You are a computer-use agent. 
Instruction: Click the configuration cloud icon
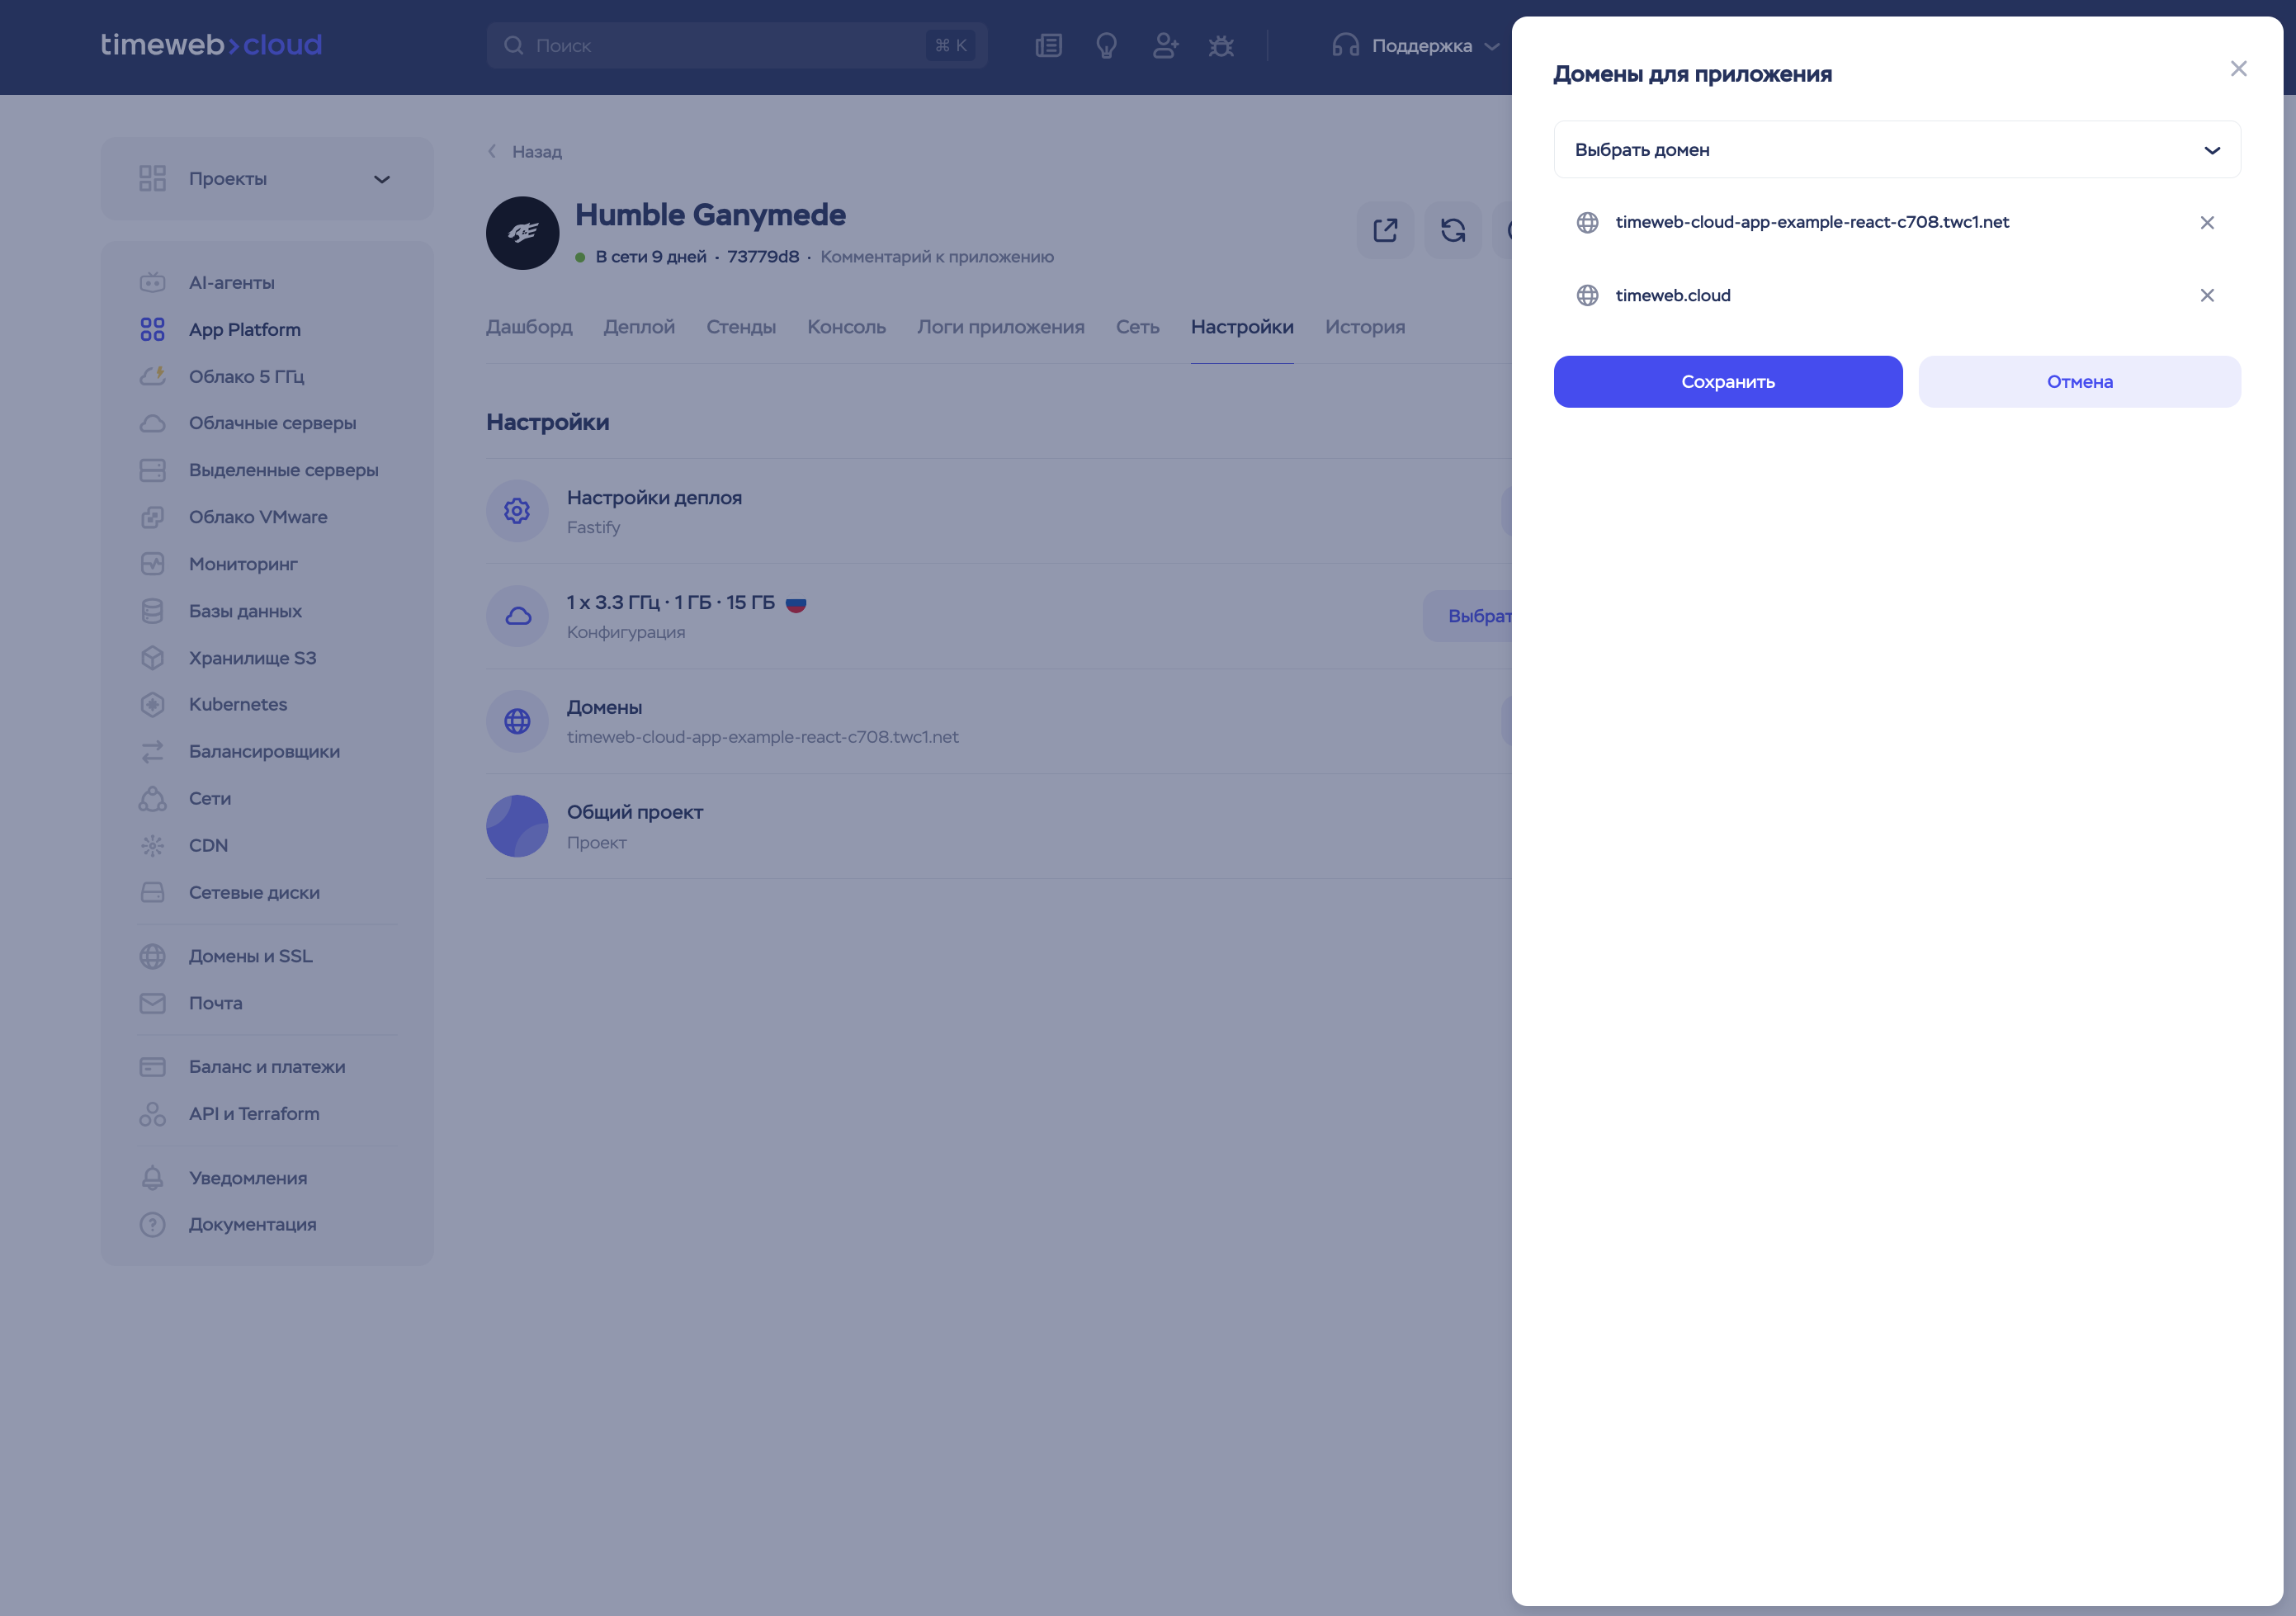[x=517, y=617]
